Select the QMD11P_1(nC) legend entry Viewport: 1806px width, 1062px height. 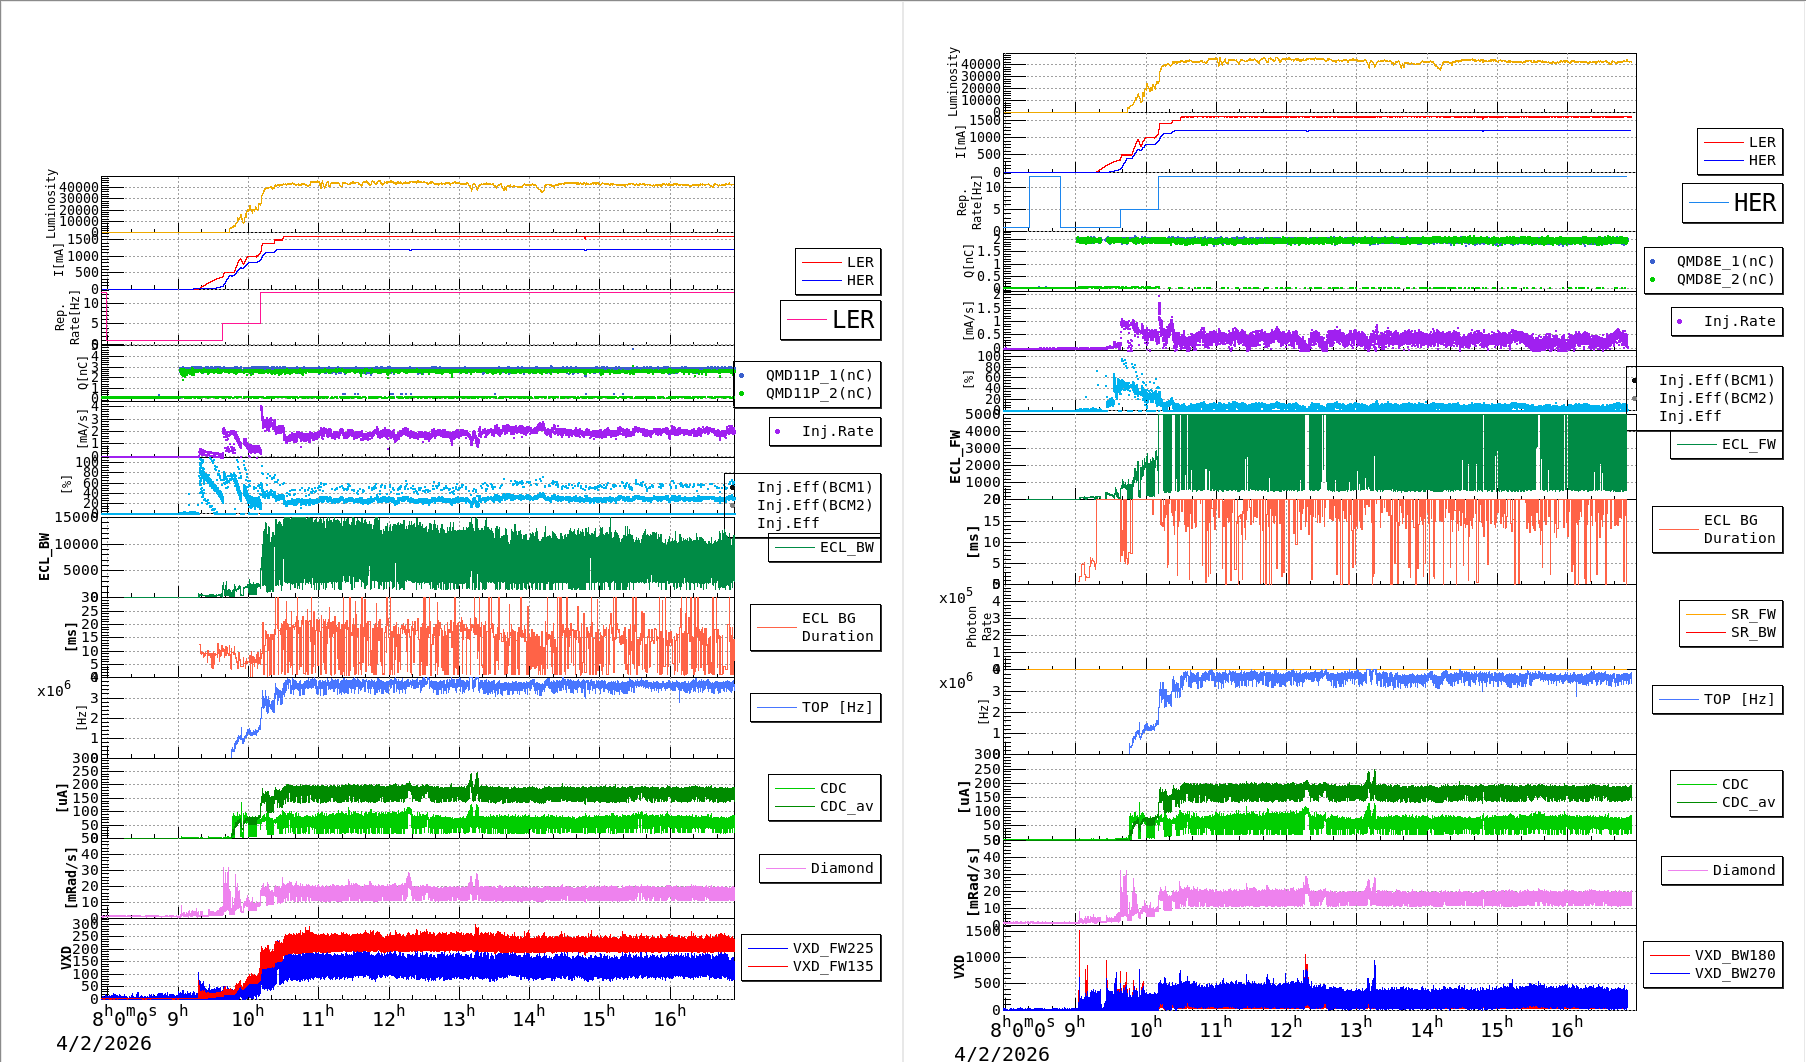pos(818,375)
